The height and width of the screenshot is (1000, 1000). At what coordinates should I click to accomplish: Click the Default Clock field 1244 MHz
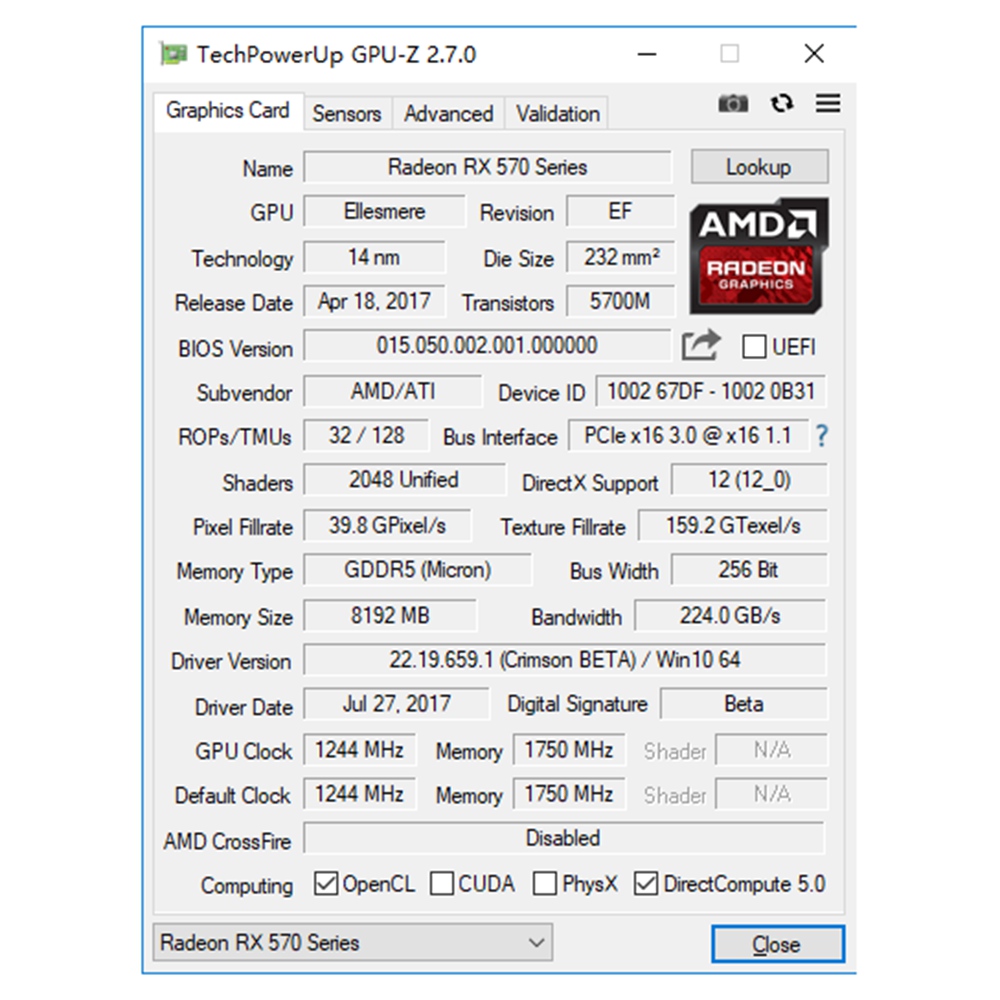360,794
